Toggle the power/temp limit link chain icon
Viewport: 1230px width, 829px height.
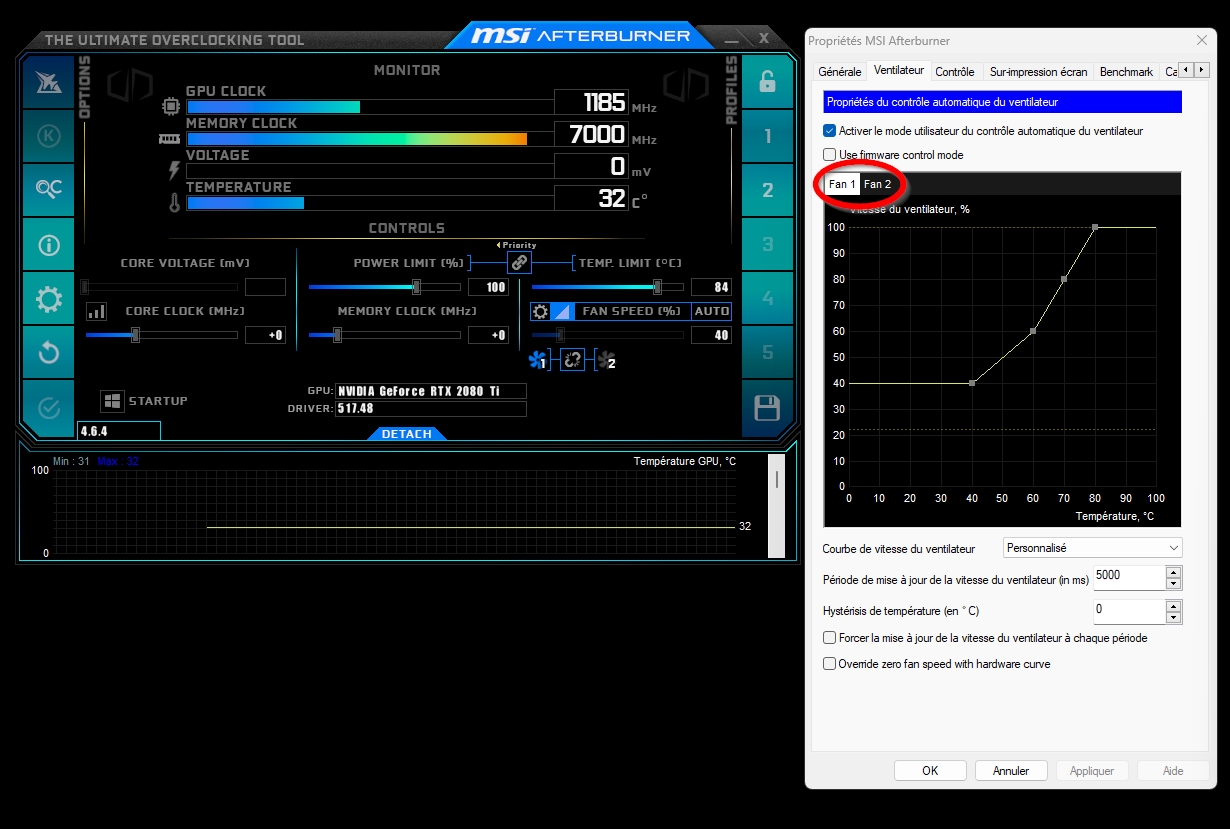[519, 262]
